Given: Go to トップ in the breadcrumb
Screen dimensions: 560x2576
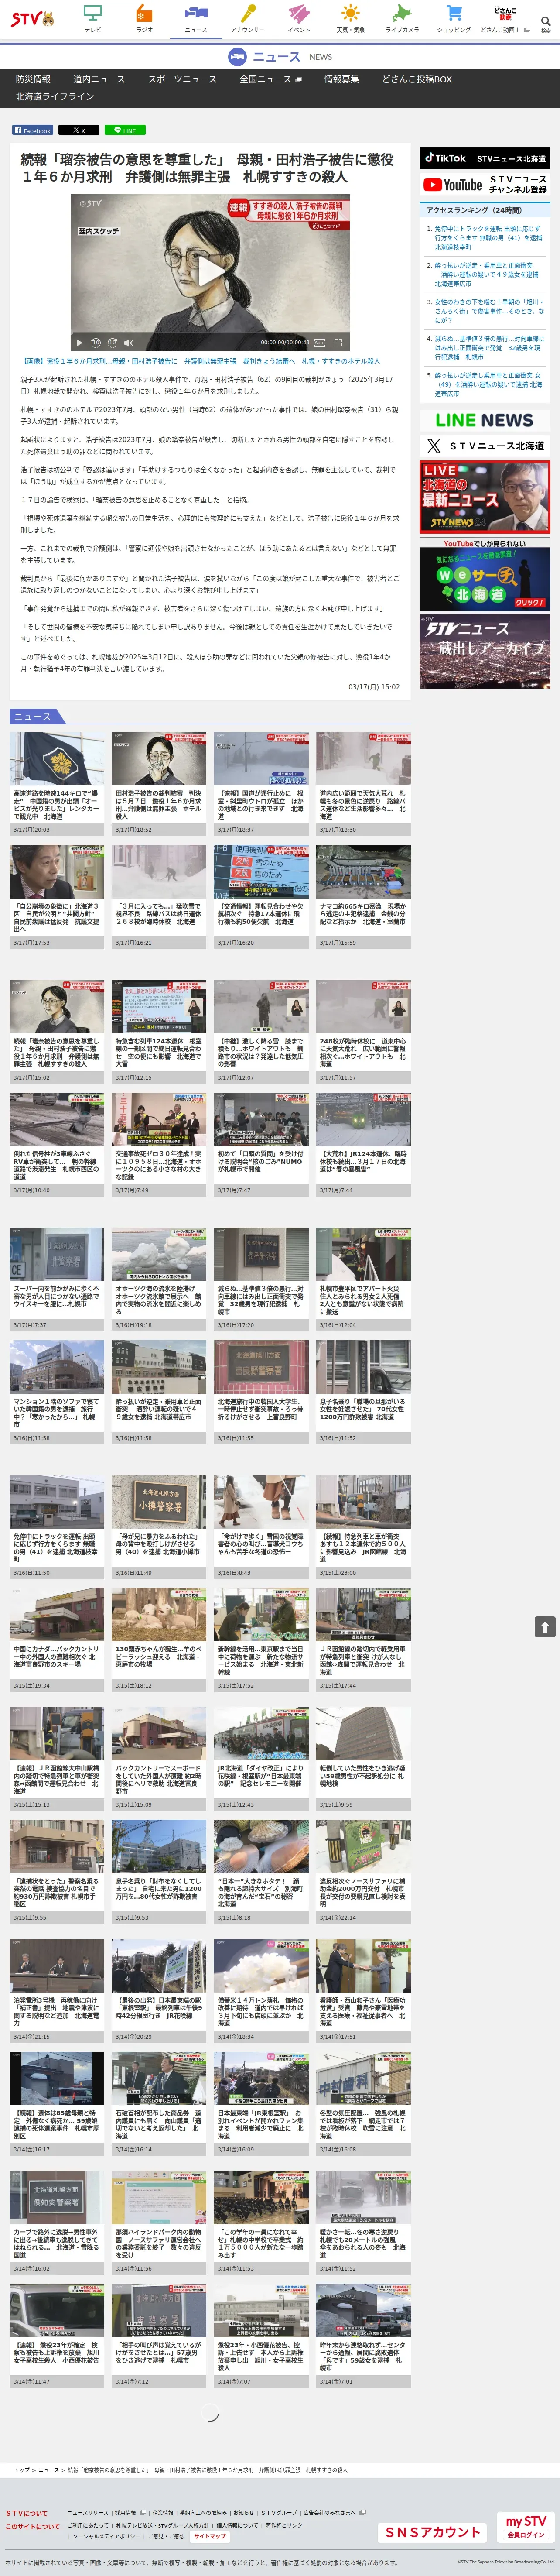Looking at the screenshot, I should (x=22, y=2469).
